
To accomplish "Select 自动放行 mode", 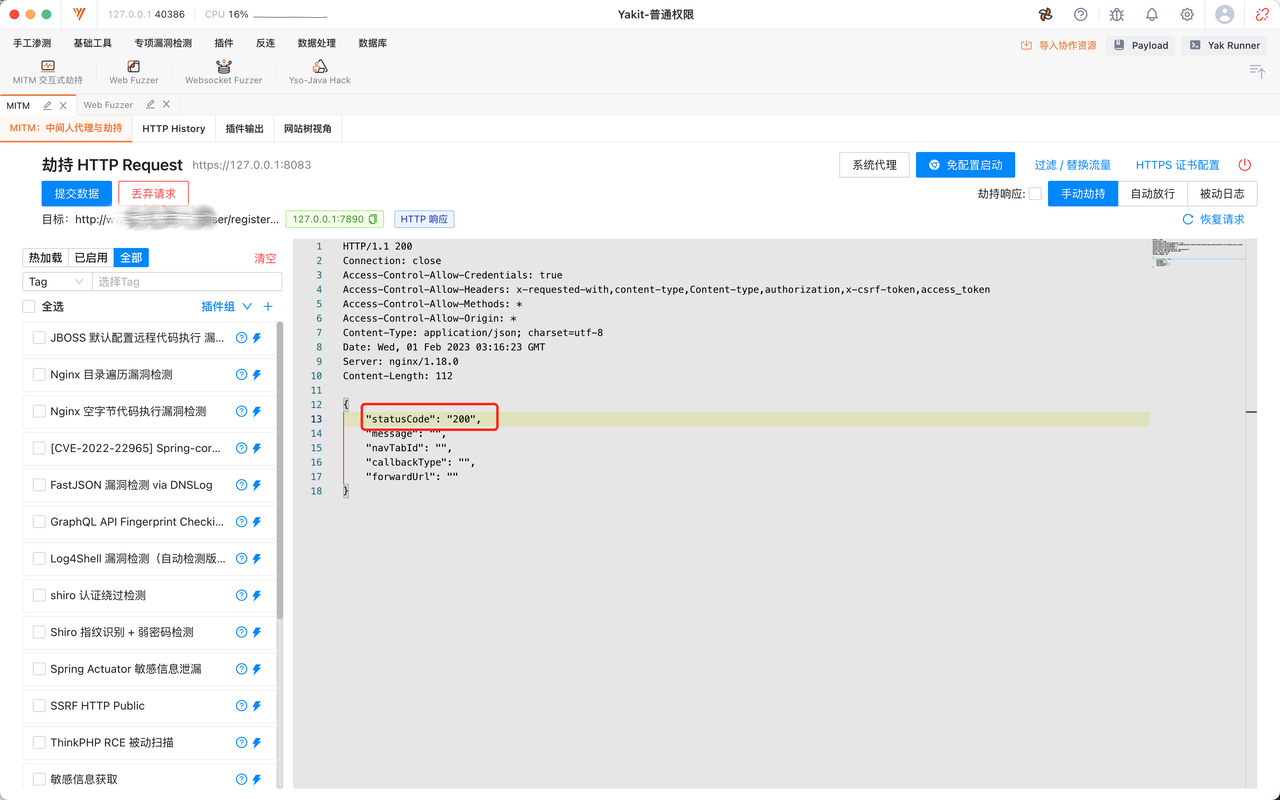I will pyautogui.click(x=1153, y=194).
